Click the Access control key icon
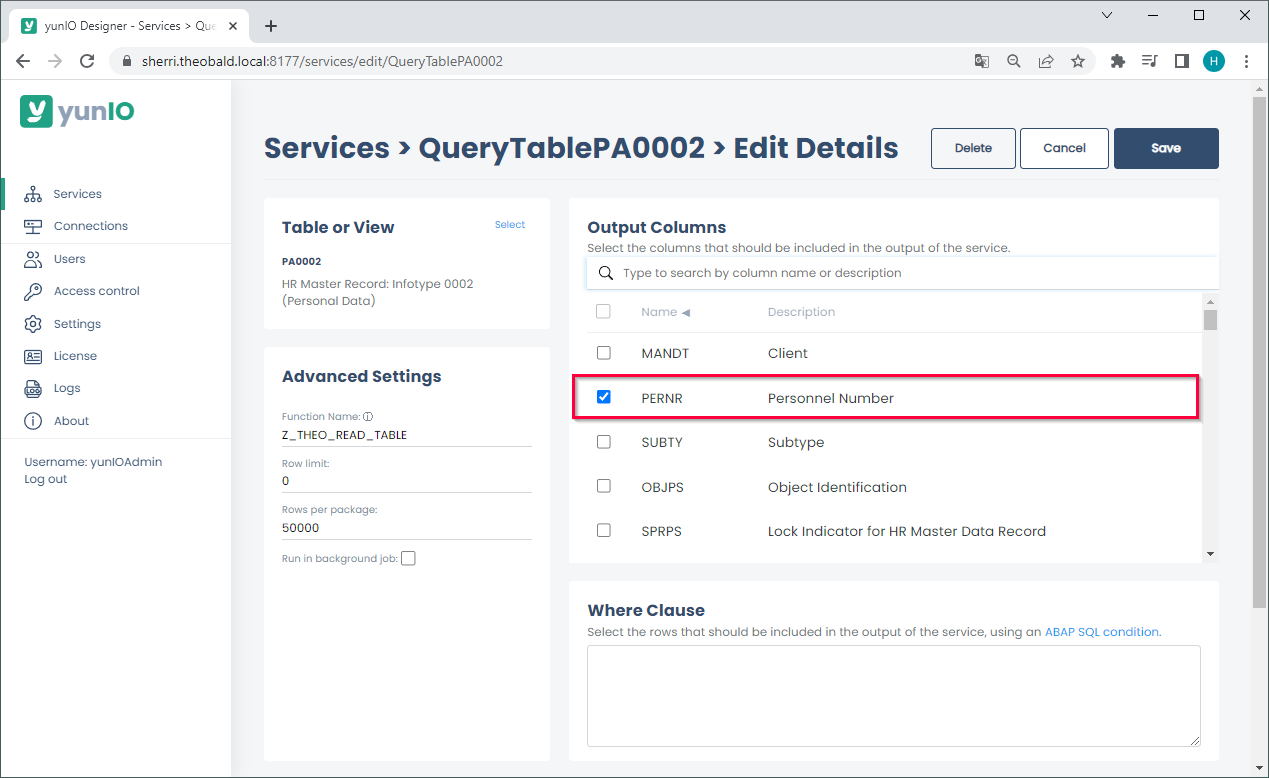This screenshot has width=1269, height=778. tap(33, 291)
